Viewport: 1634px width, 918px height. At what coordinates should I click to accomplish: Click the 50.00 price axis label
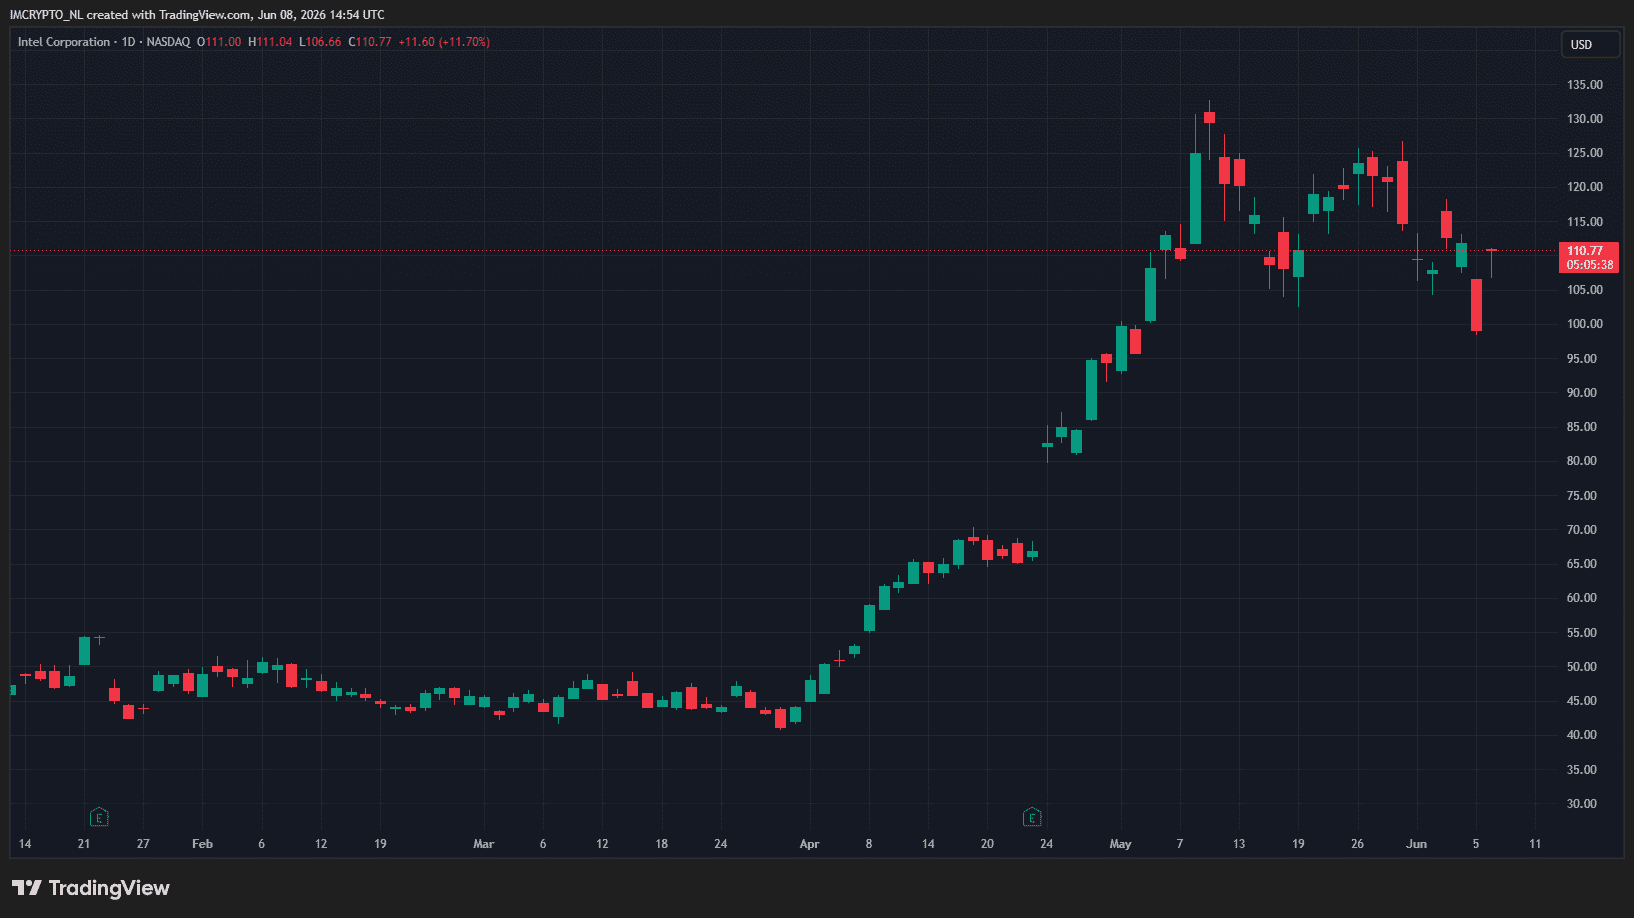[1582, 667]
